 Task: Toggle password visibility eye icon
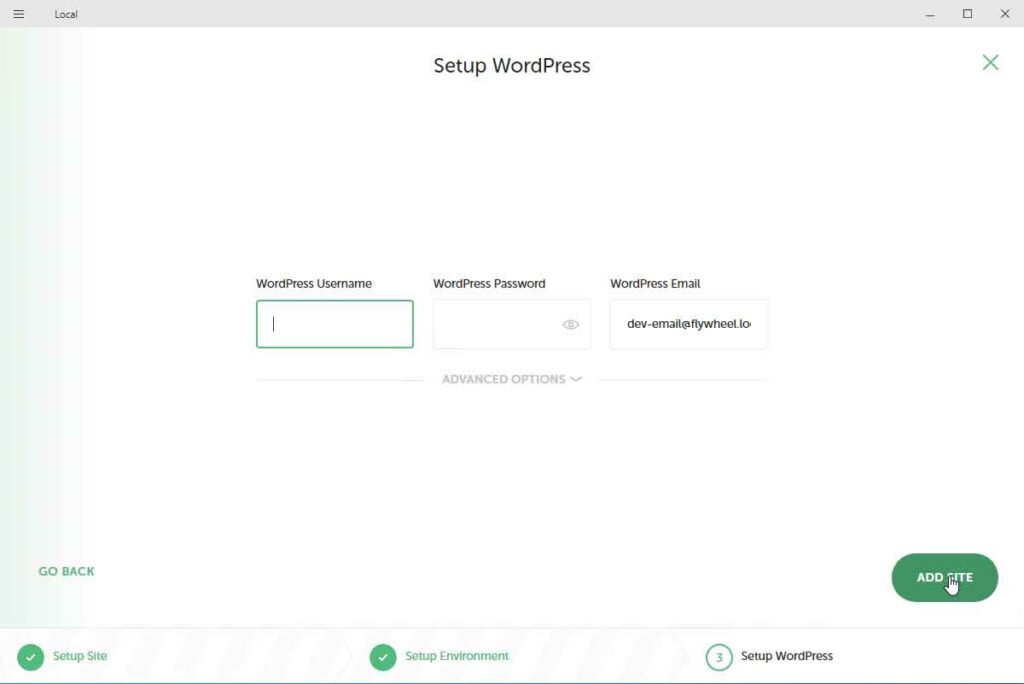pyautogui.click(x=570, y=324)
